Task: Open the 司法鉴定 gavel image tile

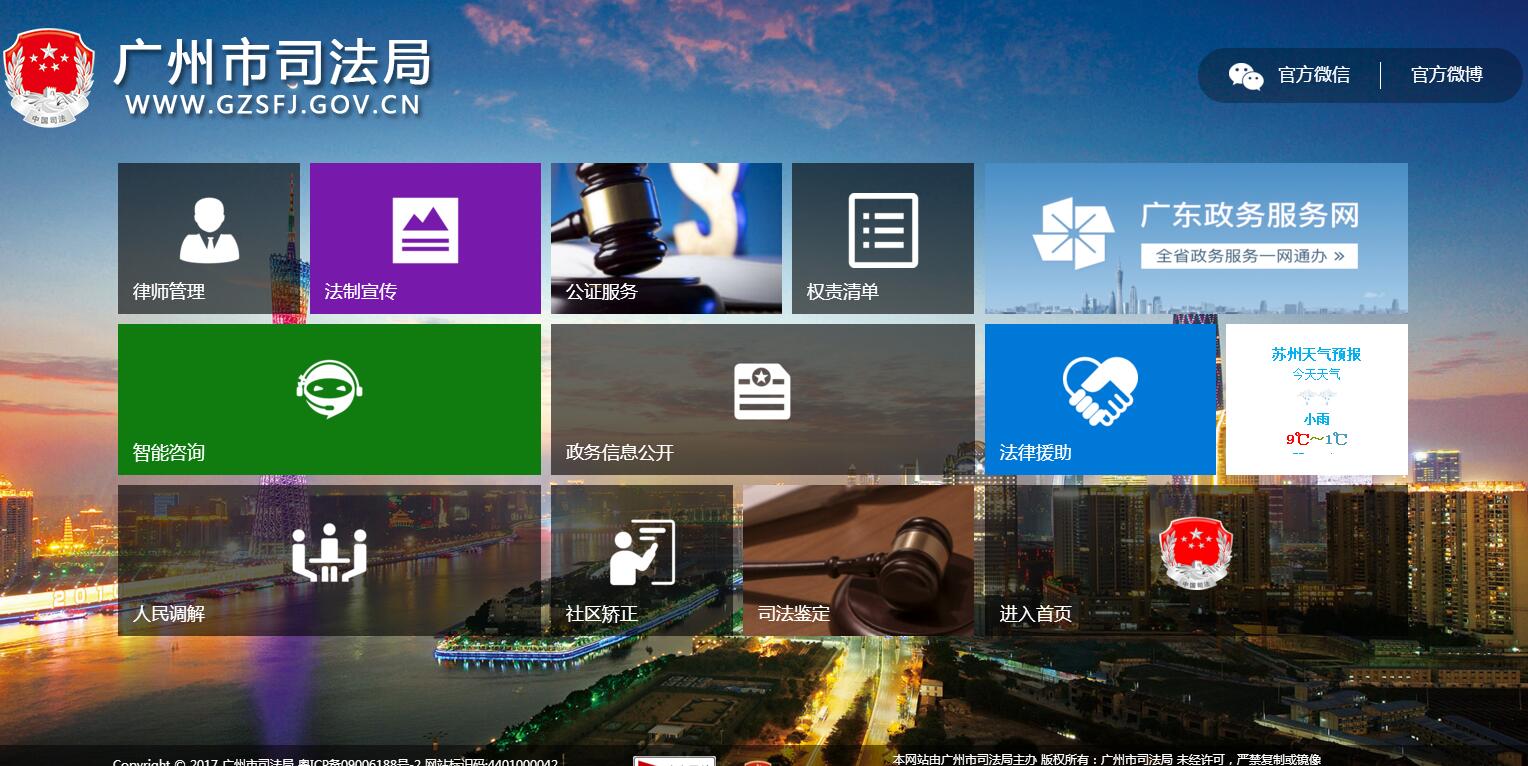Action: [858, 560]
